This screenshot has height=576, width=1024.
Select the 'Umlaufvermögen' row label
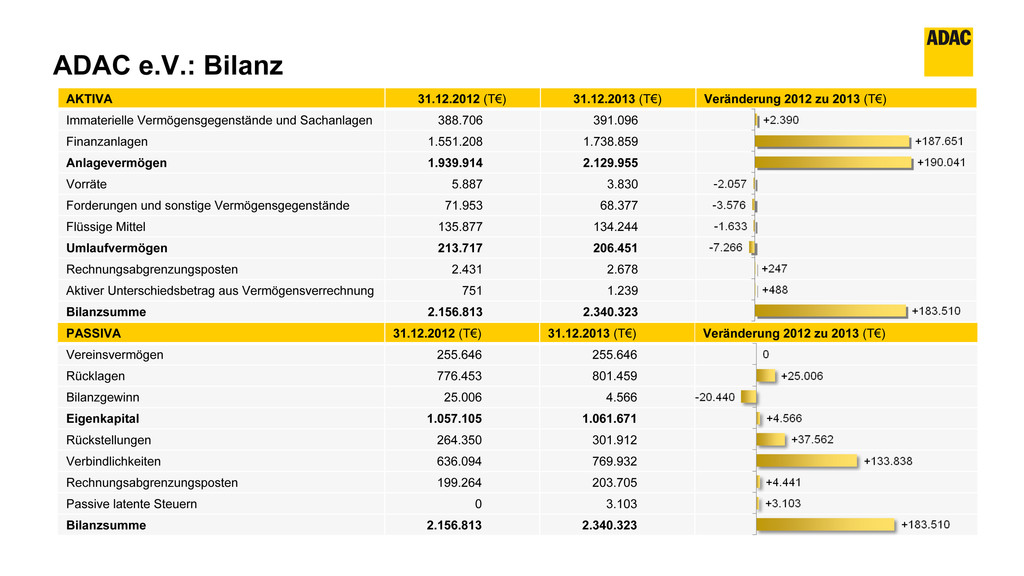[x=117, y=248]
